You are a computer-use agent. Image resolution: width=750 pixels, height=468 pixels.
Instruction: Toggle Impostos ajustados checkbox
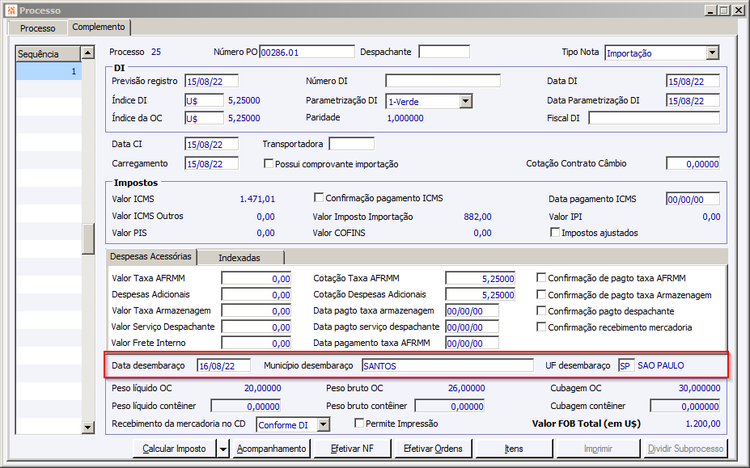pyautogui.click(x=555, y=232)
